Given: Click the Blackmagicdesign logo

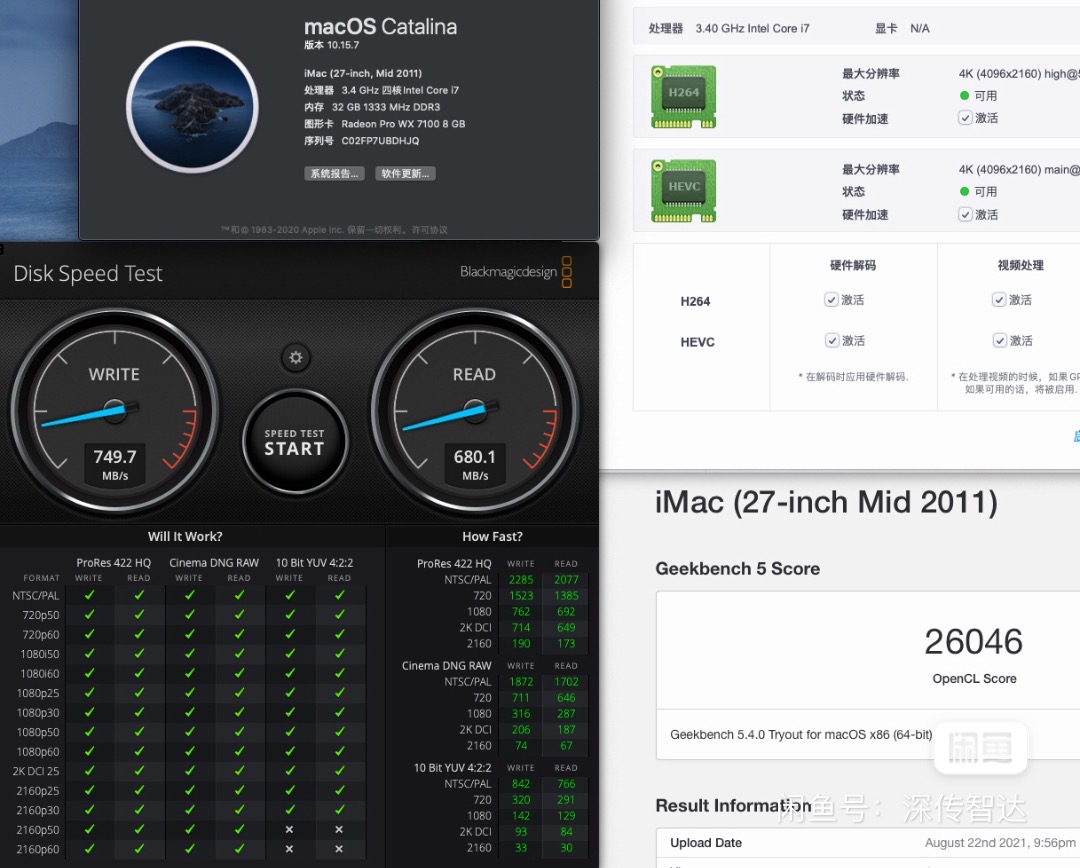Looking at the screenshot, I should (x=516, y=271).
